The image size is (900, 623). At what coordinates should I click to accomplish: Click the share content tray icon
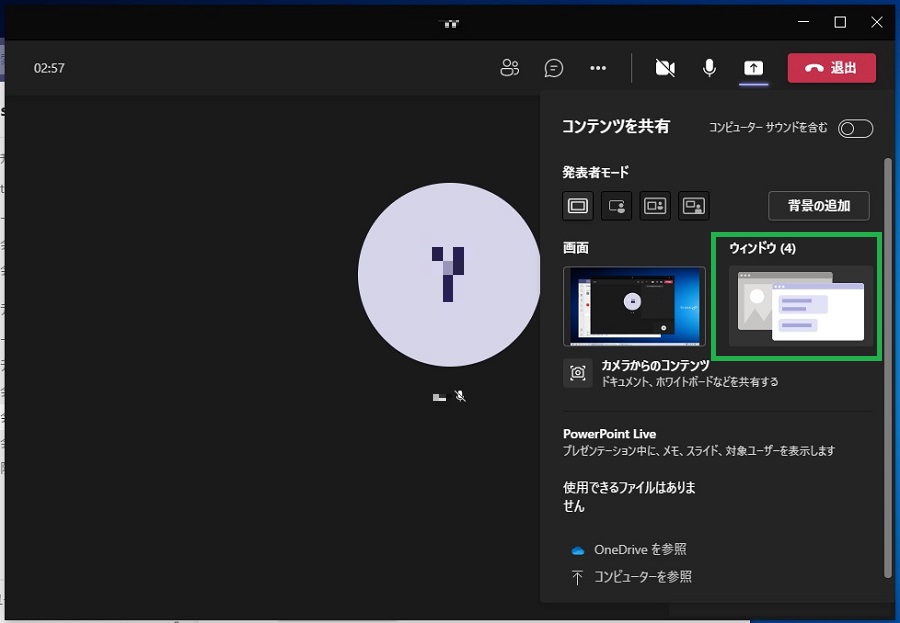(754, 68)
